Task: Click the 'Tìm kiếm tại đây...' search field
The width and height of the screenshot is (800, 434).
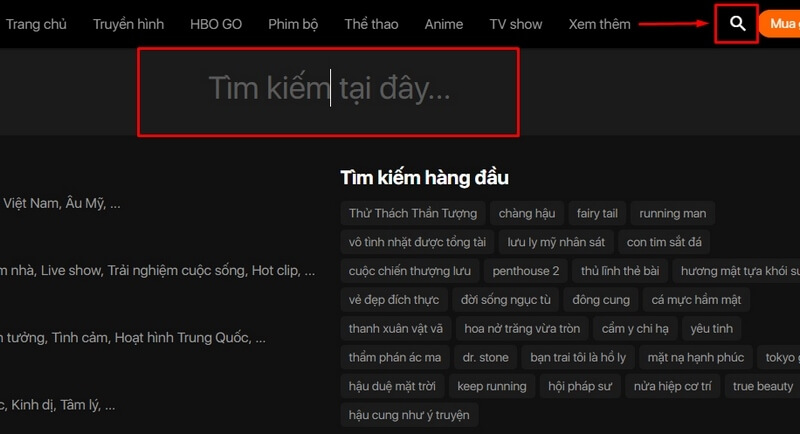Action: (x=328, y=91)
